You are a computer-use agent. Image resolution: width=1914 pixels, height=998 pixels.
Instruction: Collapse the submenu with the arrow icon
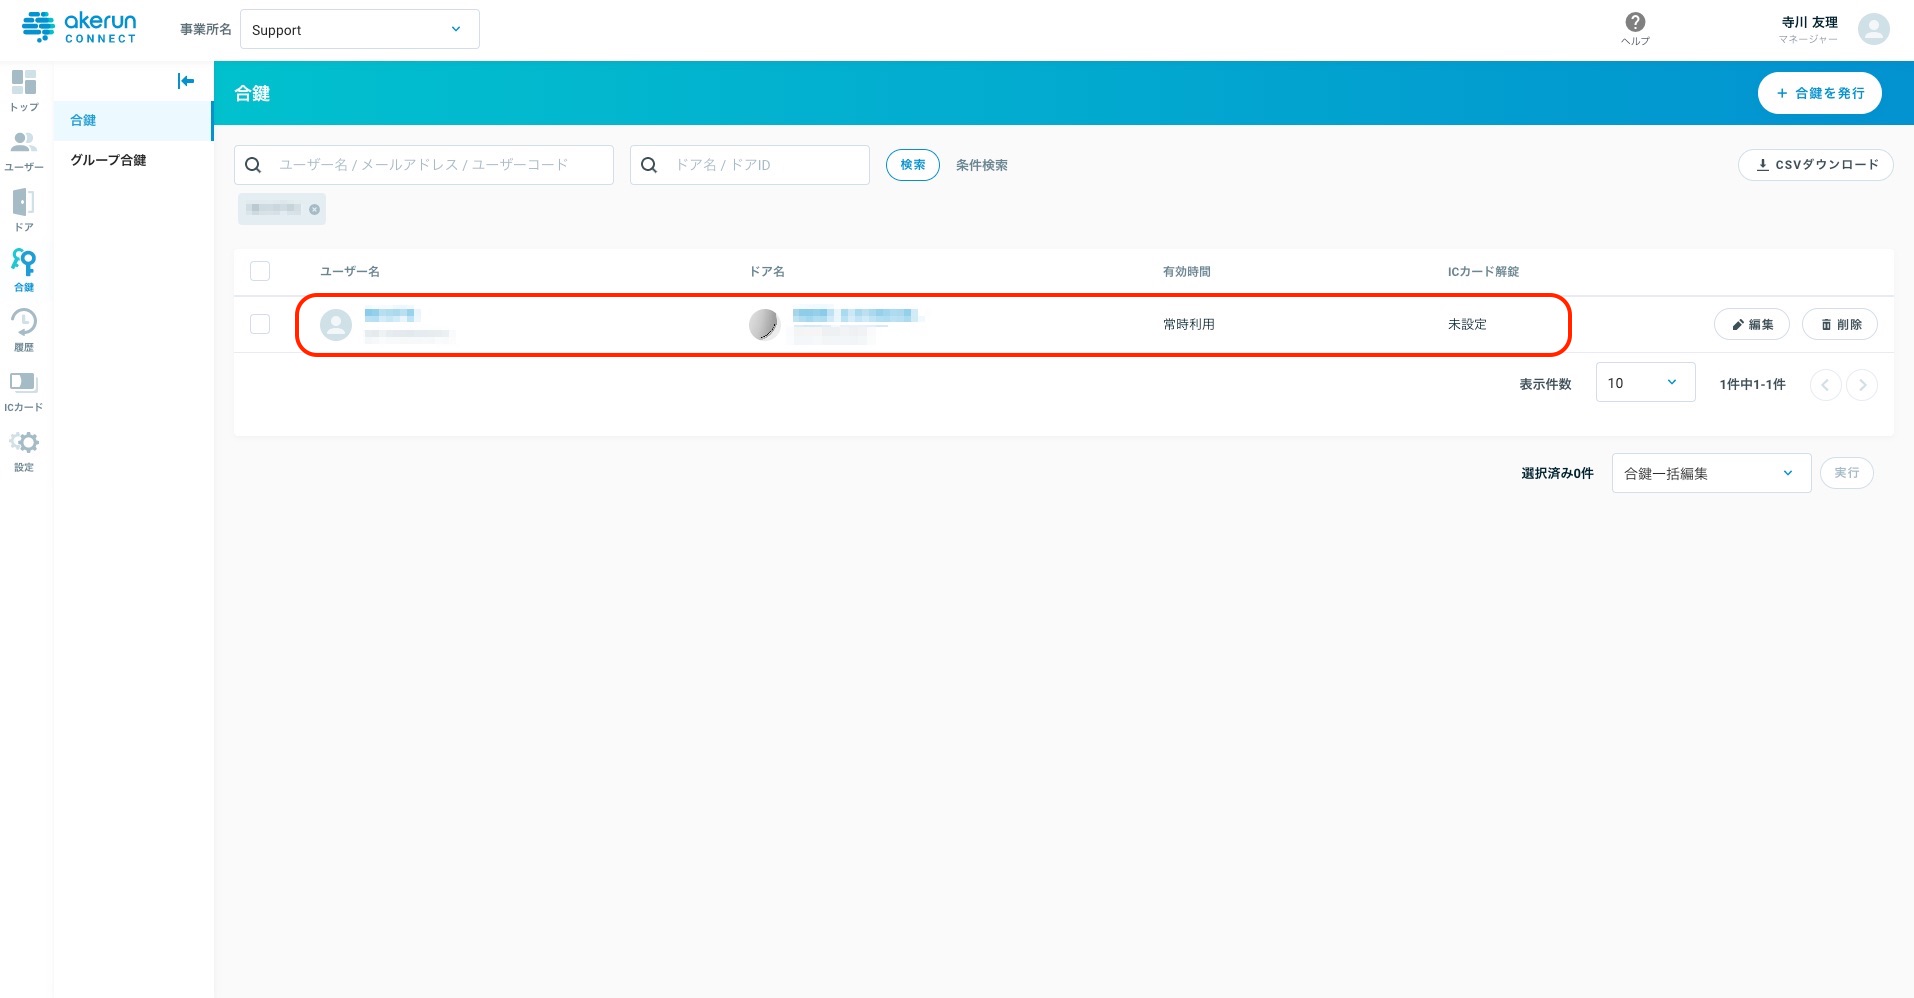(186, 81)
